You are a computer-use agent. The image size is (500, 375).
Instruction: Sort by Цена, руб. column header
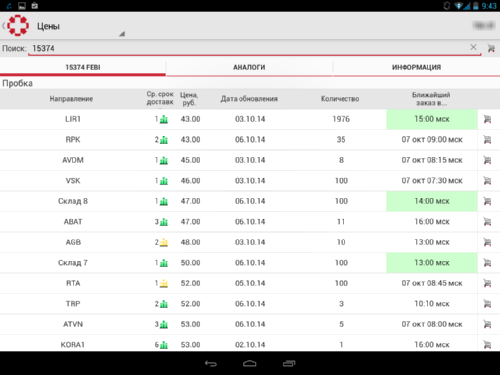(189, 99)
